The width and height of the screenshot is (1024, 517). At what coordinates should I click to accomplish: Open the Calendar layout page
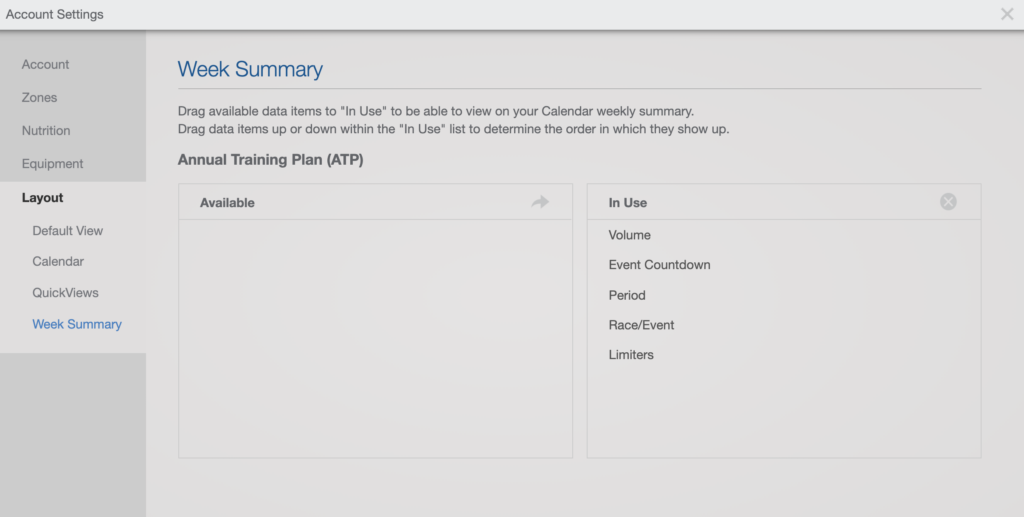[x=58, y=261]
